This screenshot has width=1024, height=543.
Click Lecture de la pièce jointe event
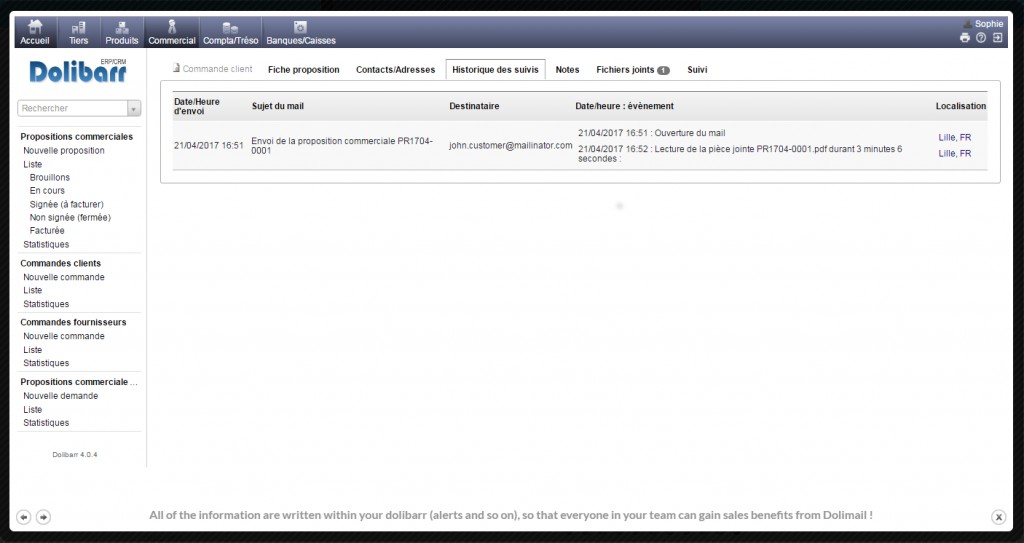tap(740, 154)
